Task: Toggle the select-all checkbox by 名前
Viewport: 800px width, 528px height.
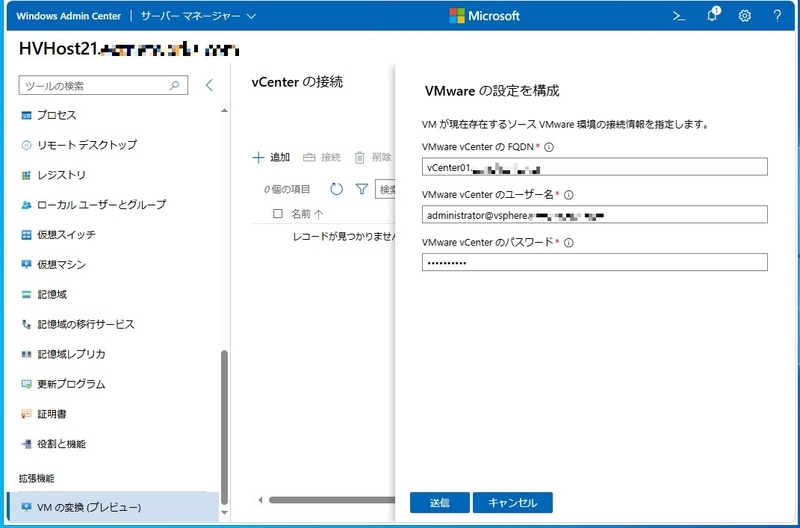Action: (x=278, y=213)
